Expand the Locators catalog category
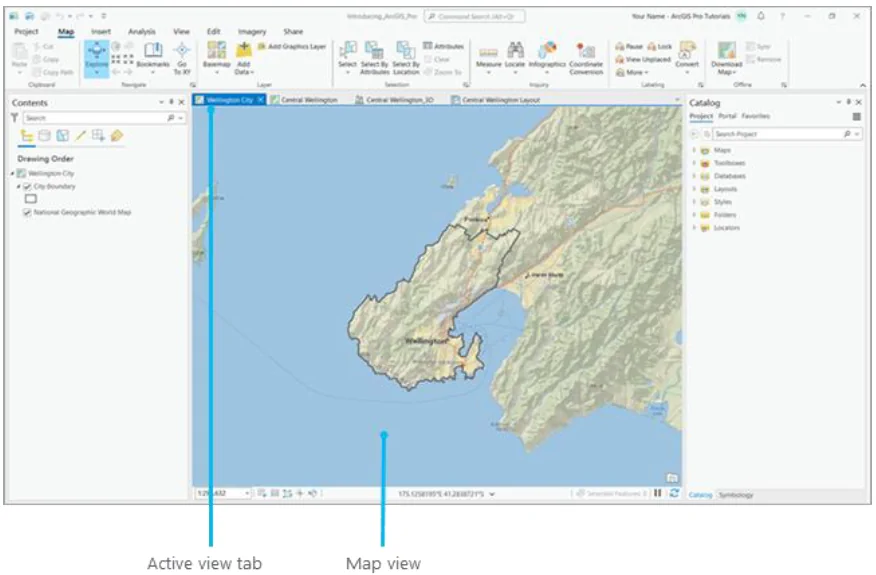This screenshot has width=876, height=575. [x=694, y=227]
